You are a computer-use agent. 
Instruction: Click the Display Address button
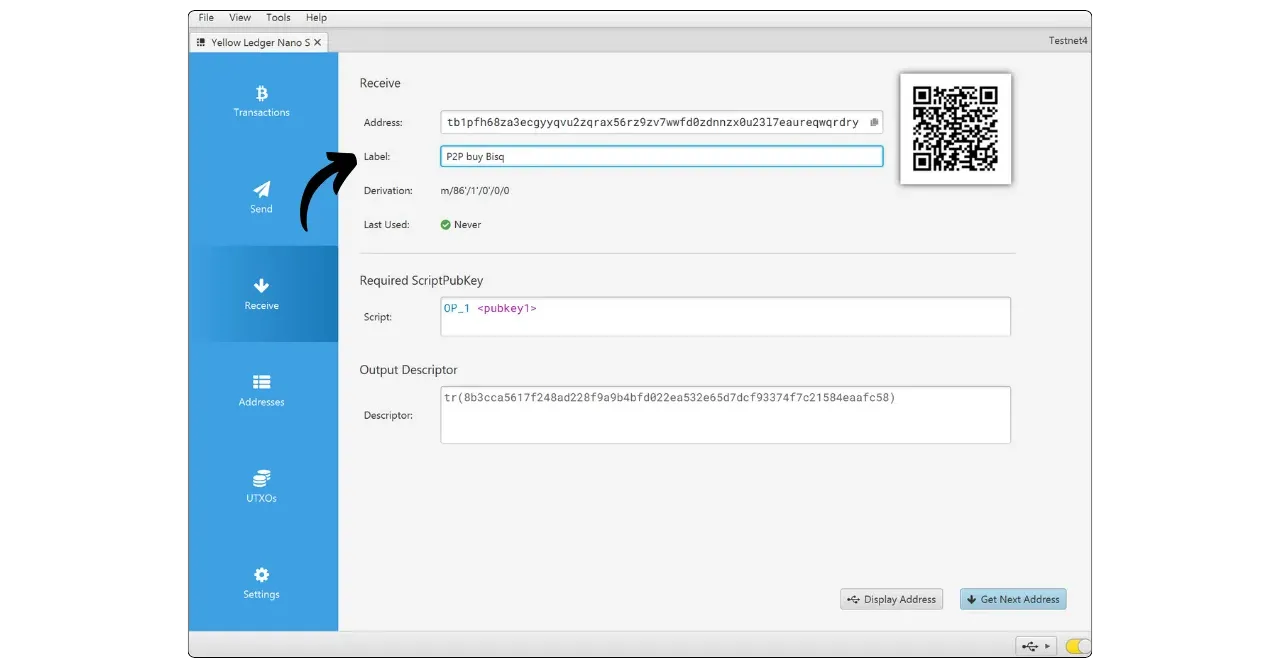891,599
